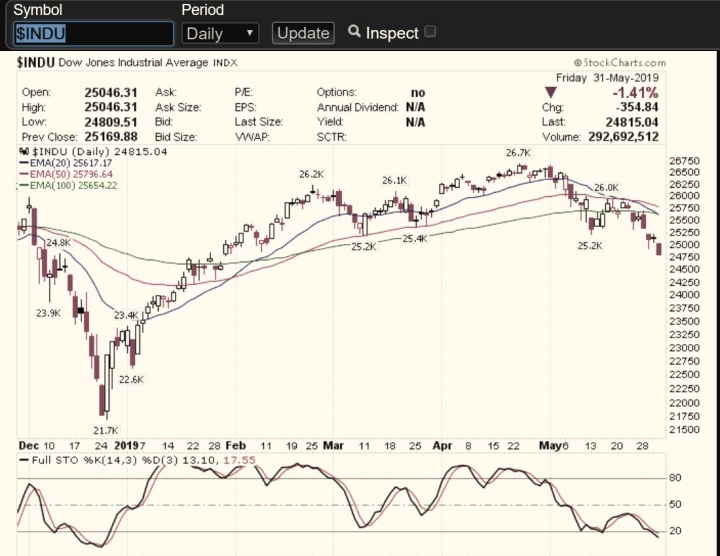The width and height of the screenshot is (720, 556).
Task: Click the Friday 31-May-2019 date label
Action: 607,78
